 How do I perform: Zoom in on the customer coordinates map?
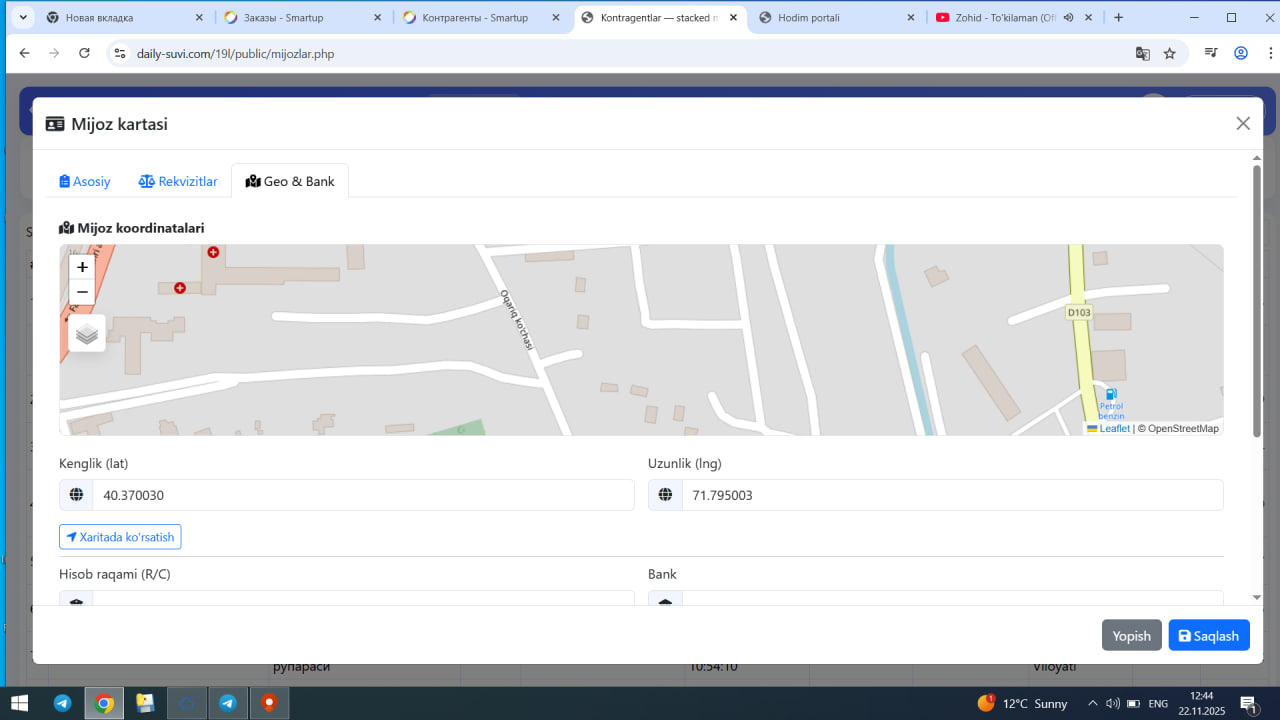pos(82,267)
